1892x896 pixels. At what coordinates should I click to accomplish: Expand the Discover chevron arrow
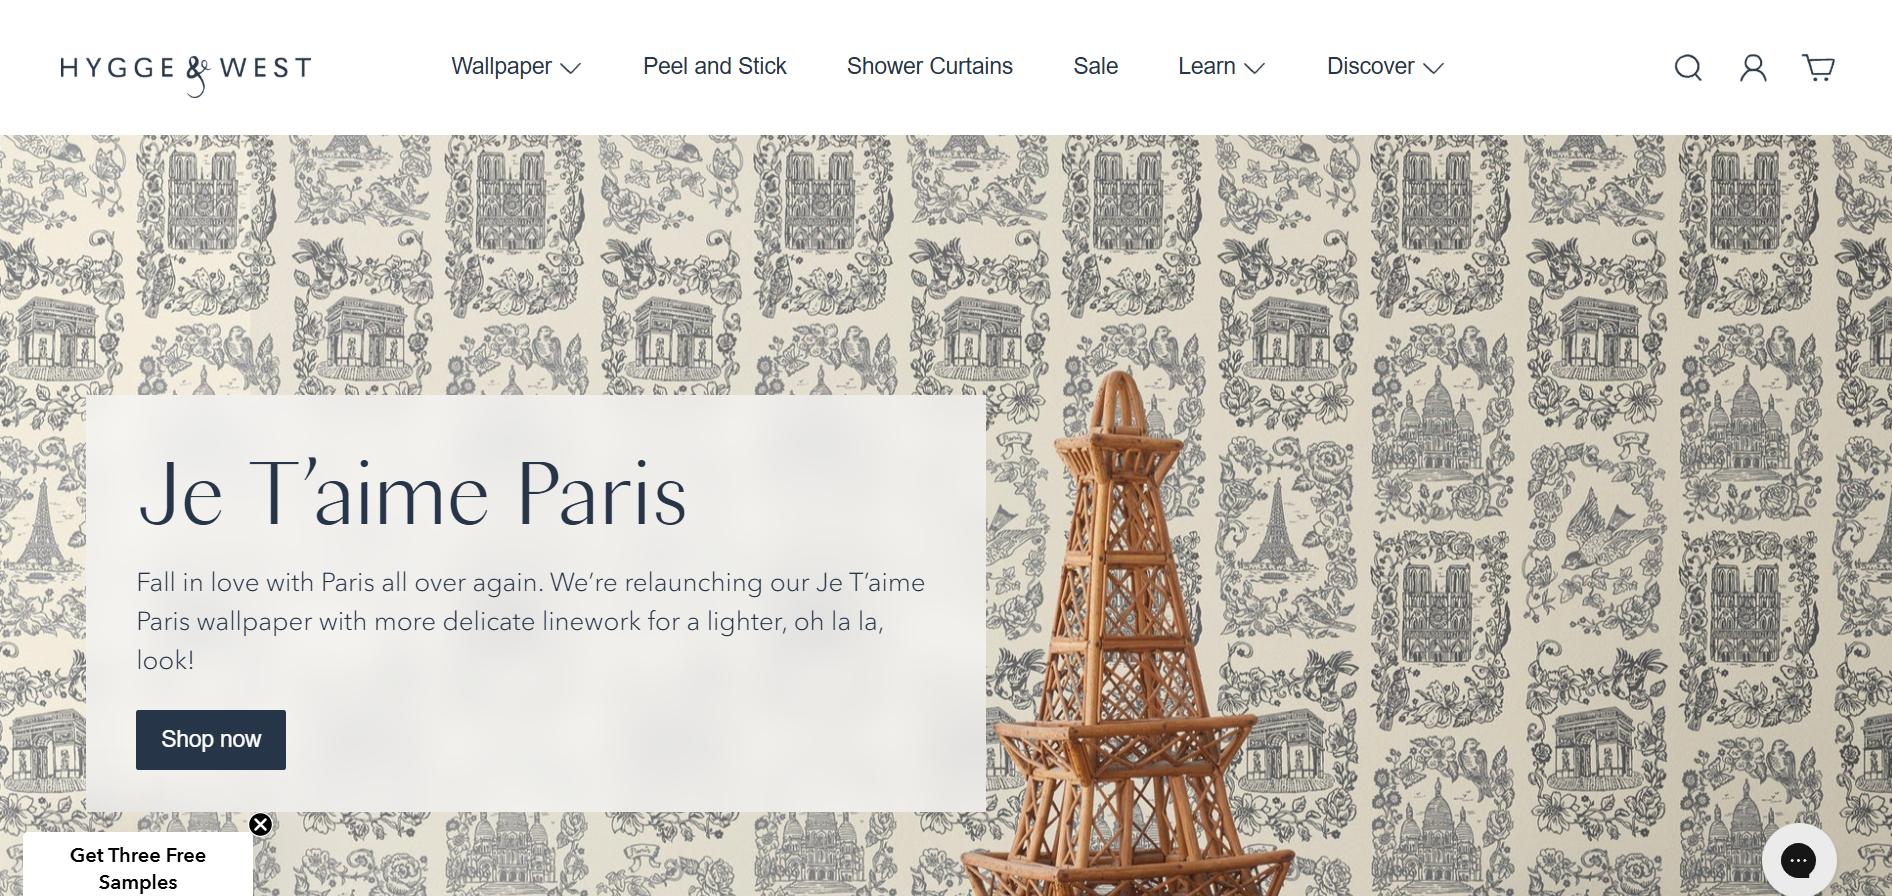1433,68
